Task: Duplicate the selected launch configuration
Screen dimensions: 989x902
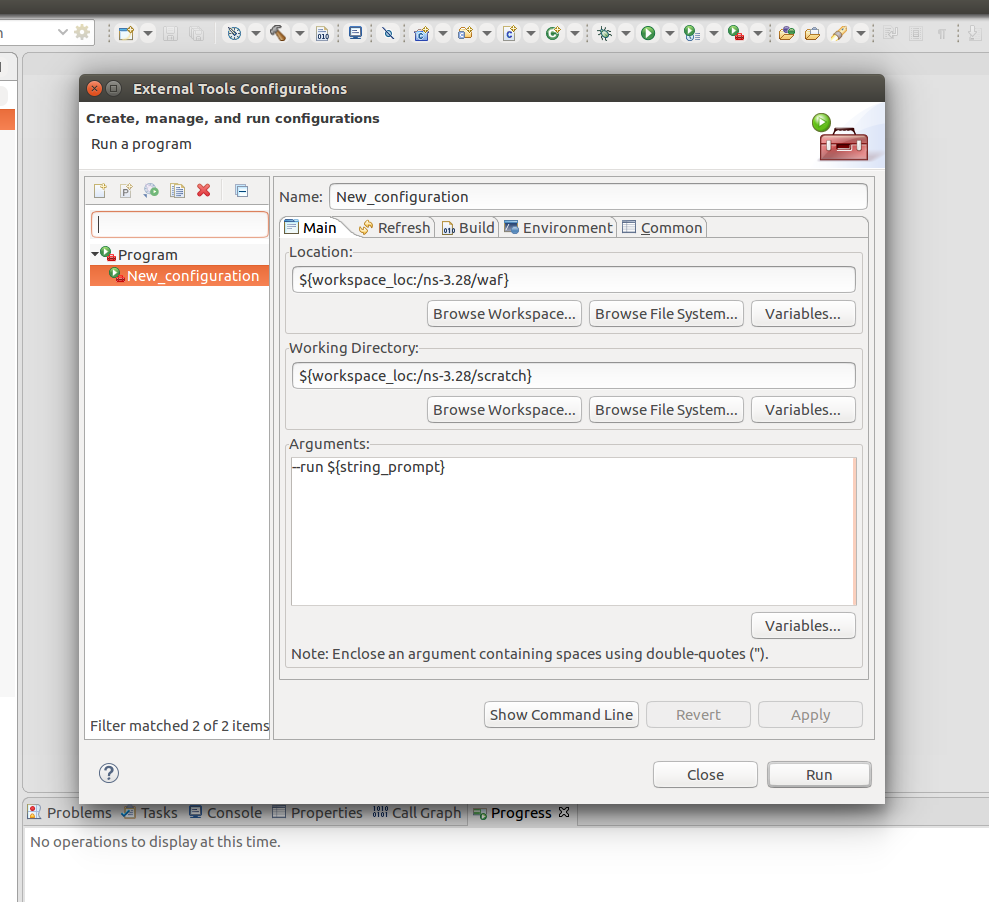Action: click(177, 191)
